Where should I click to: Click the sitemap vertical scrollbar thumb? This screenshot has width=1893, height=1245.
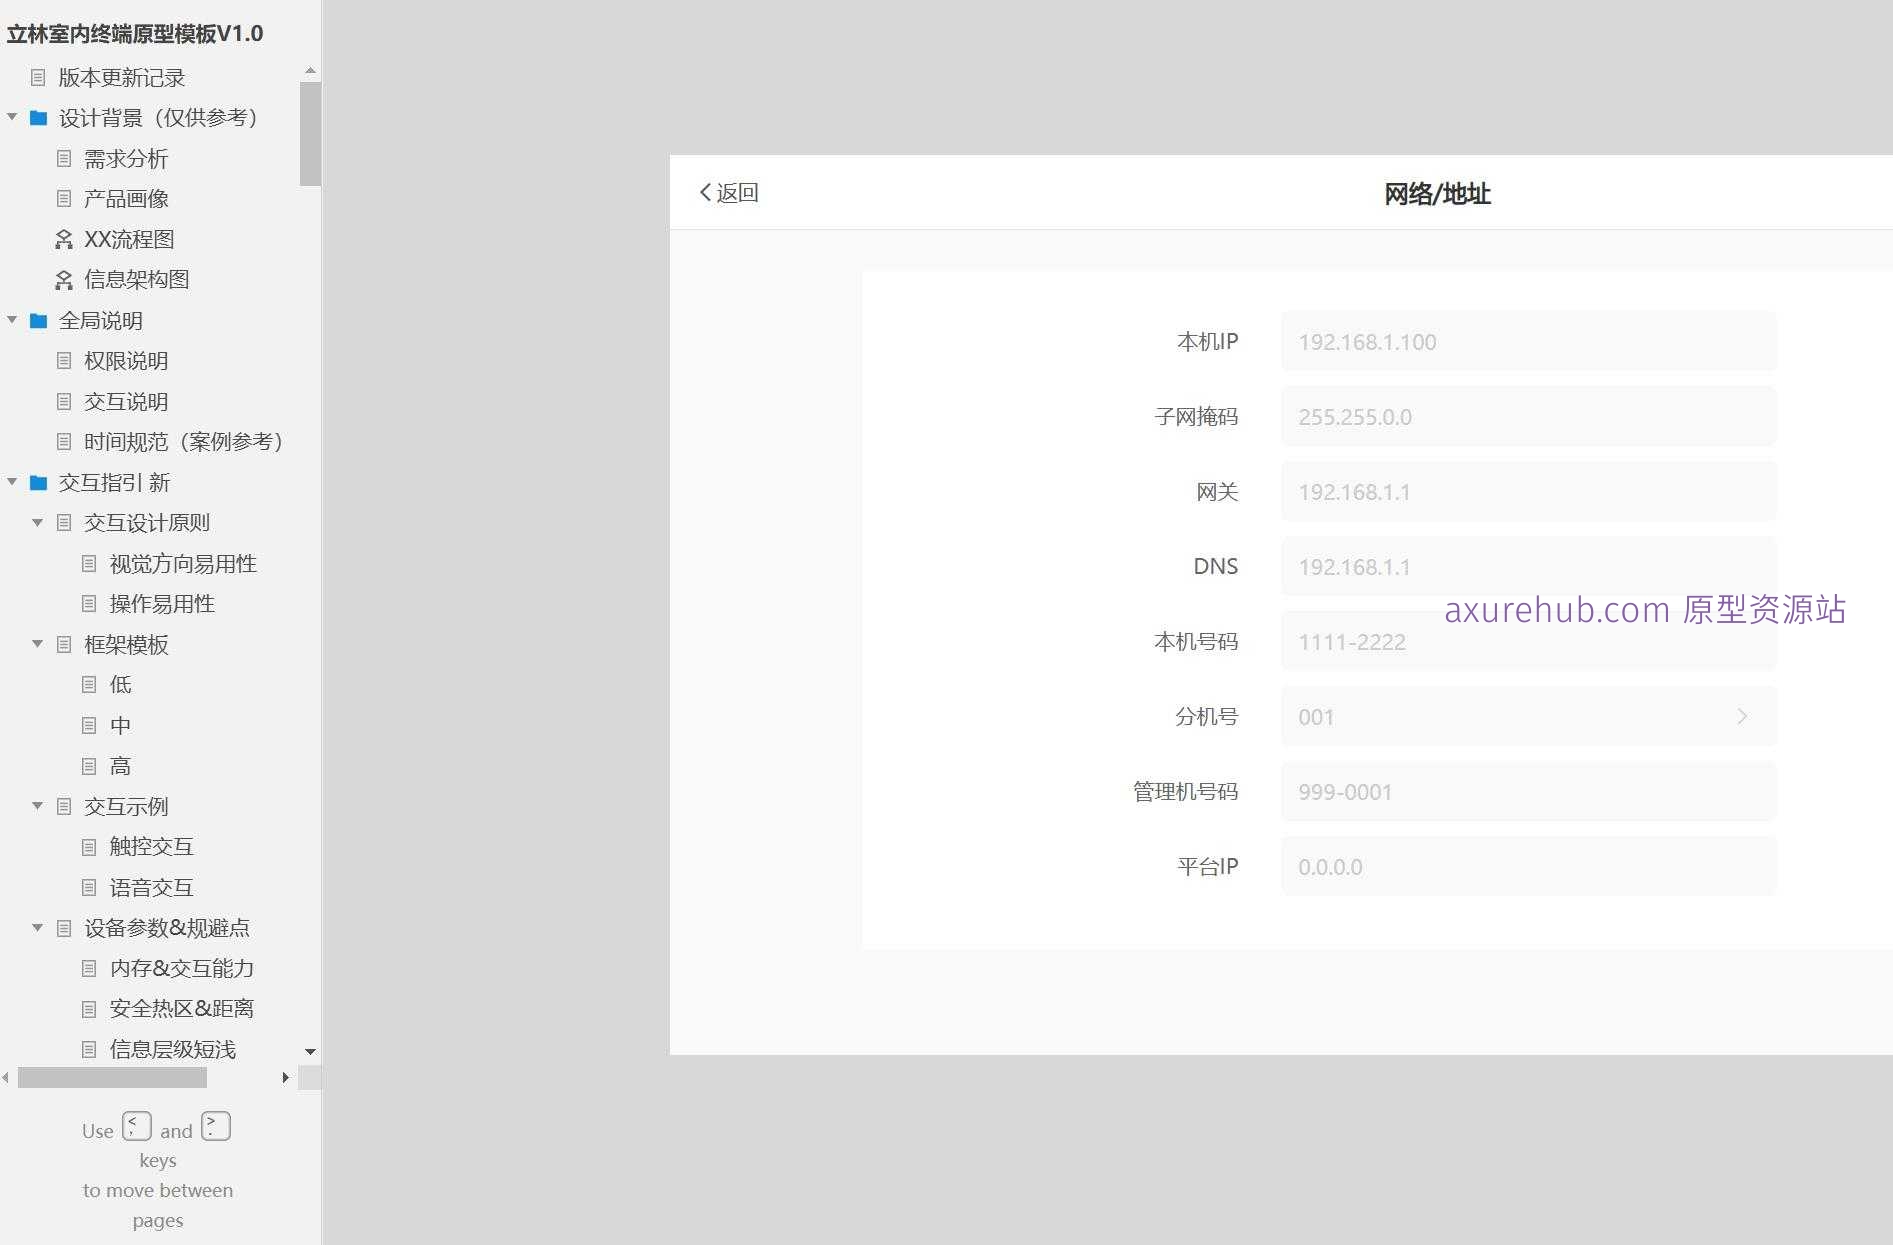pos(310,134)
